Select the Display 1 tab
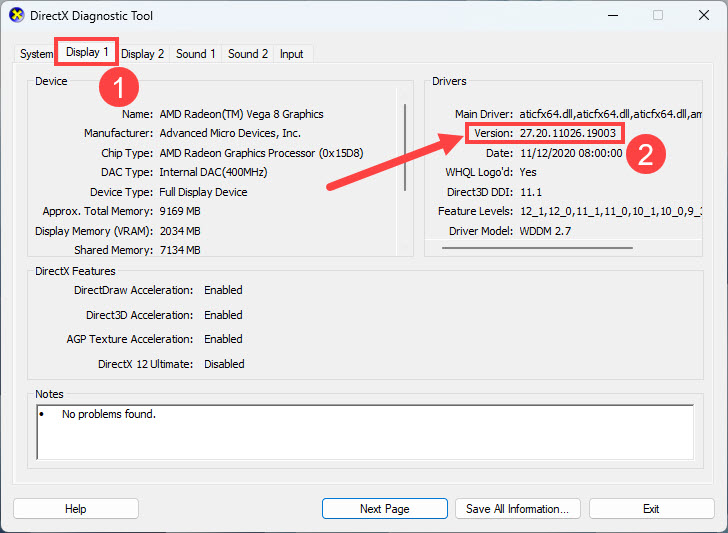The height and width of the screenshot is (533, 728). (x=87, y=52)
